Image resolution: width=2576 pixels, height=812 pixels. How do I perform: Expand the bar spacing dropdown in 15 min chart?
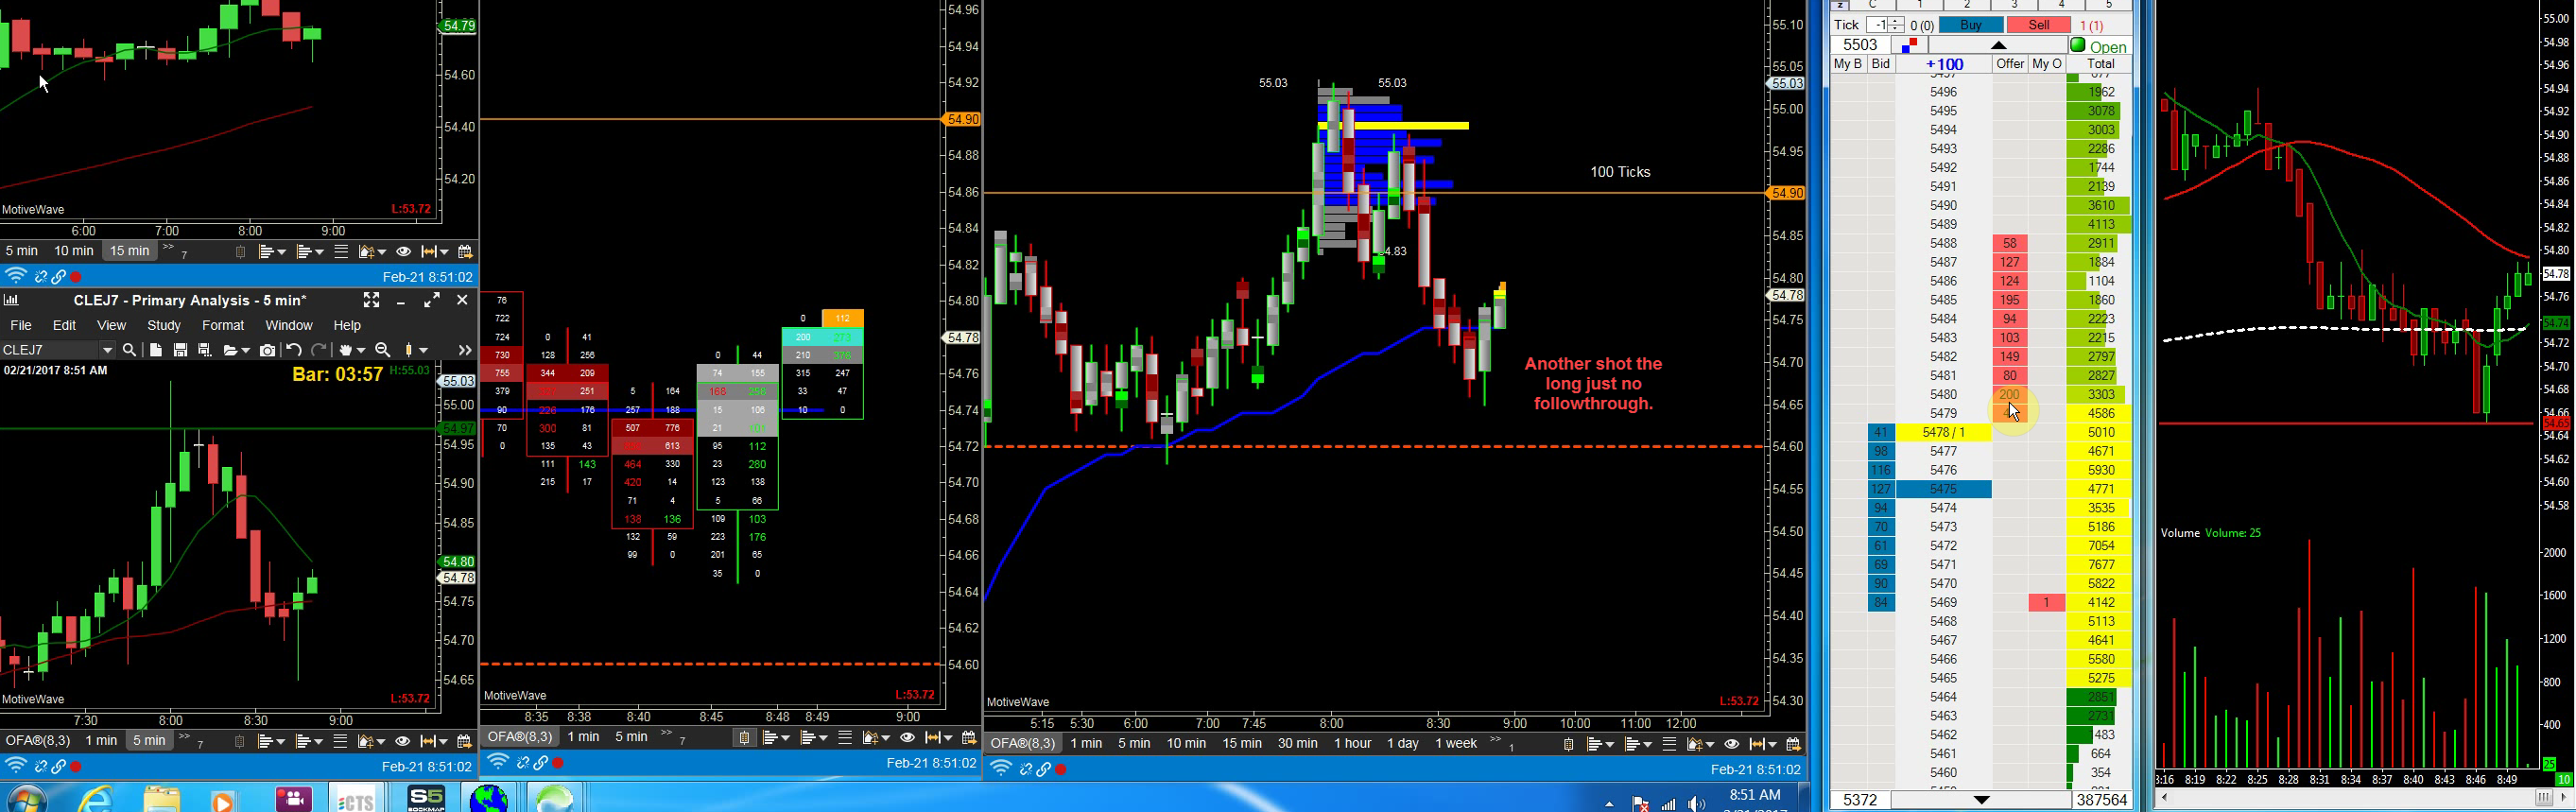(443, 253)
